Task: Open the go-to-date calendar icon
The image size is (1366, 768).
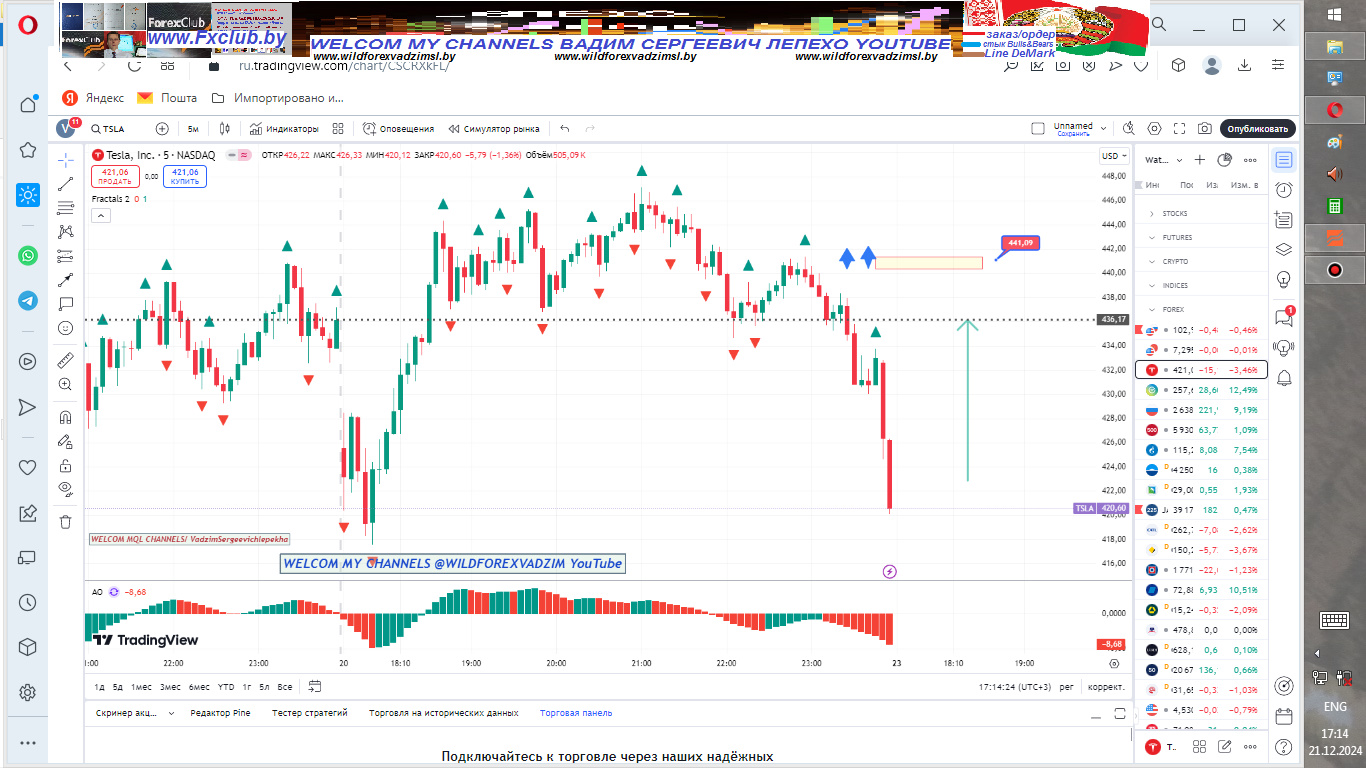Action: 315,686
